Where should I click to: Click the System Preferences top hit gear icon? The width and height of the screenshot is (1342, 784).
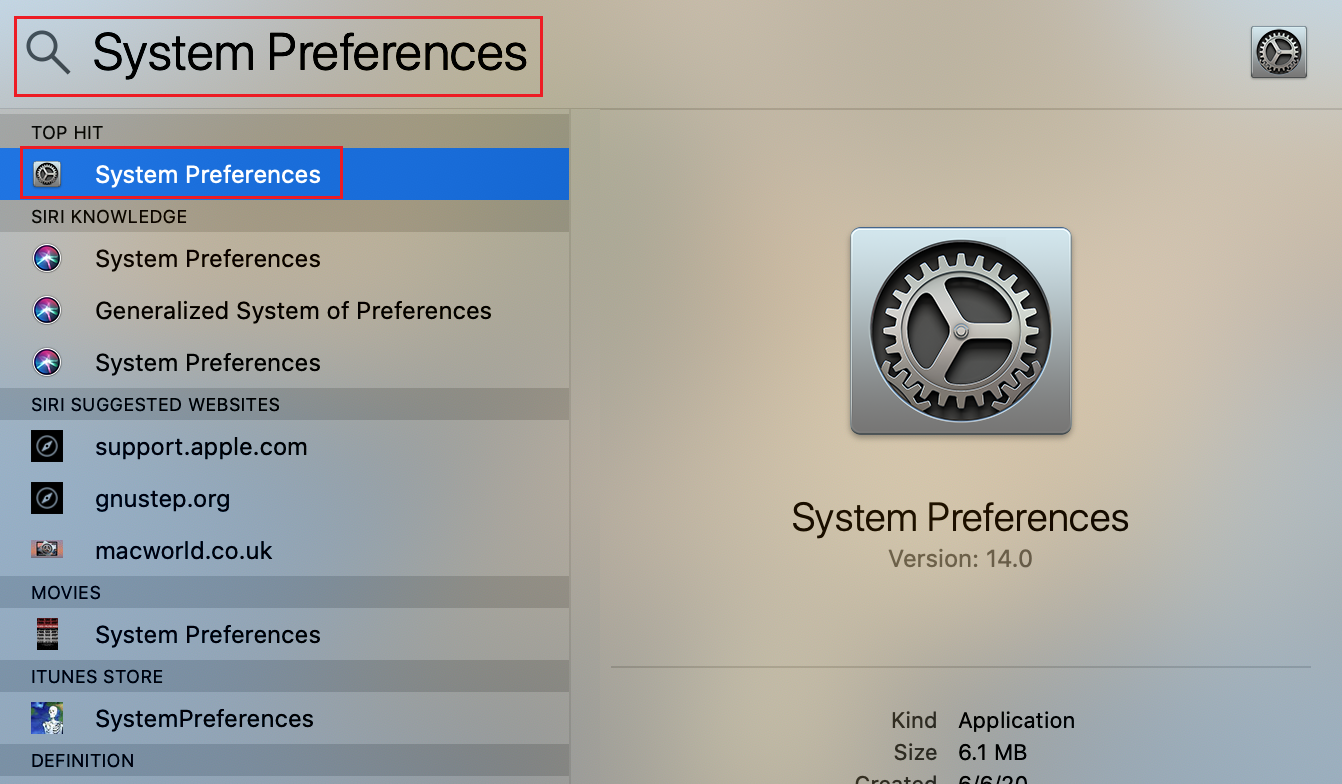pyautogui.click(x=47, y=174)
